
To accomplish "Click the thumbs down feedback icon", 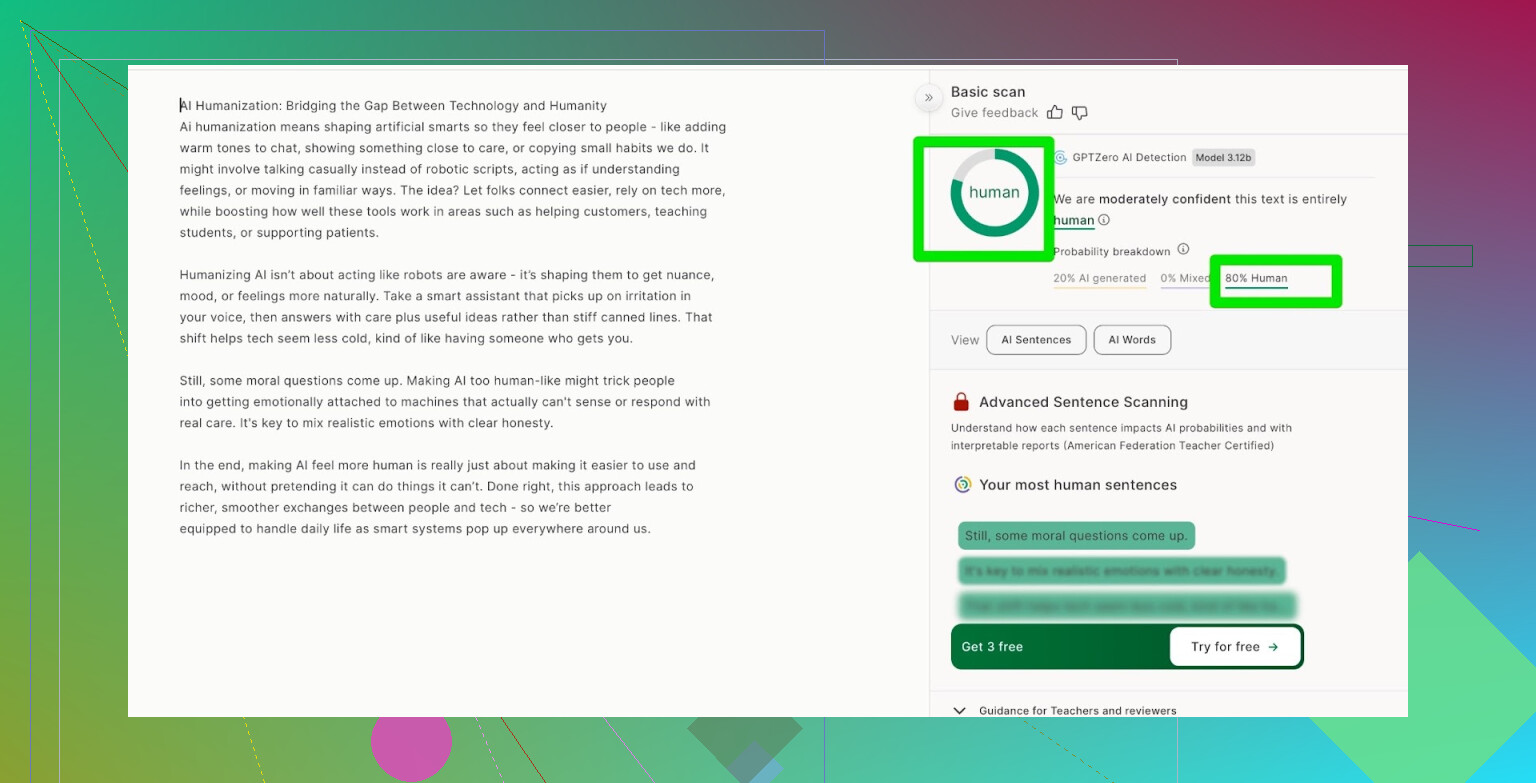I will [1080, 113].
